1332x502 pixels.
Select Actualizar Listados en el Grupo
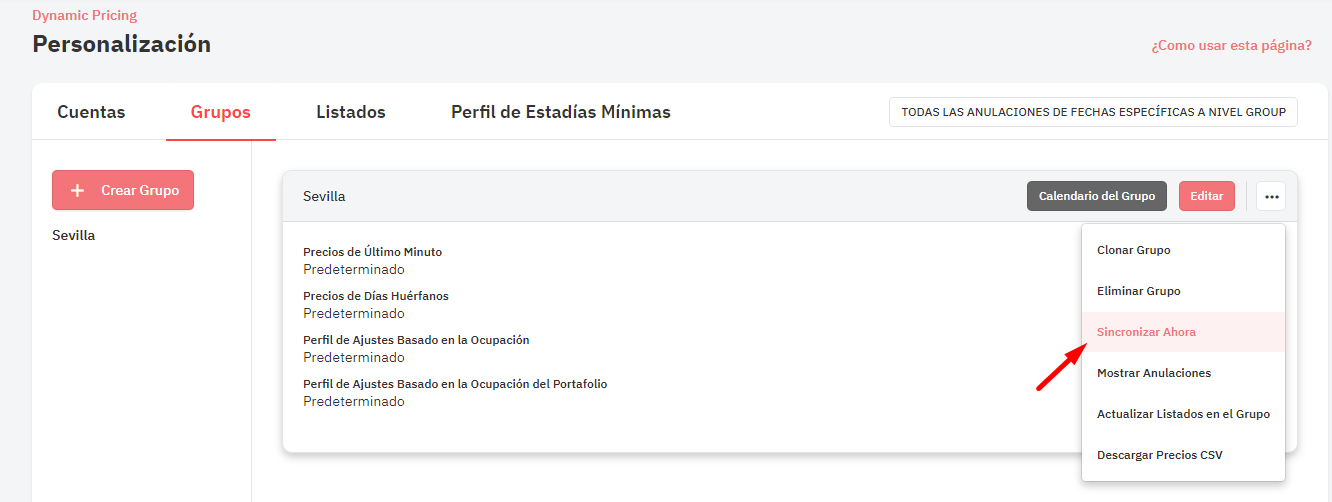click(1183, 414)
